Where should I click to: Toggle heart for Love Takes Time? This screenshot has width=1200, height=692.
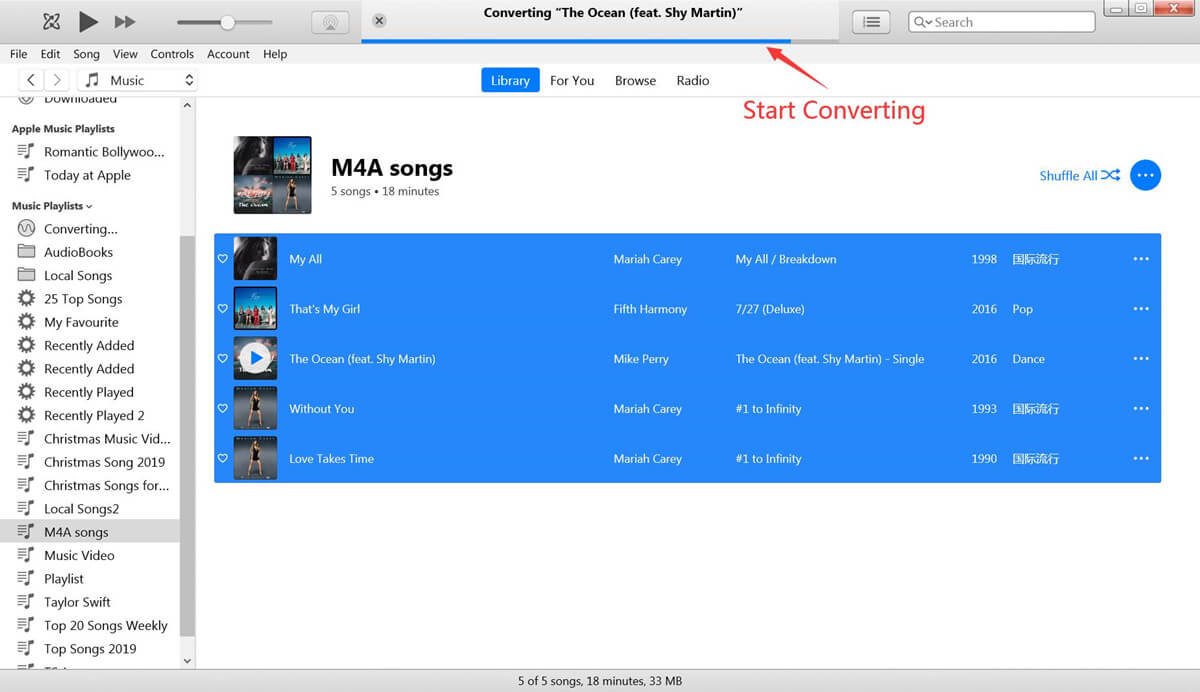(223, 459)
